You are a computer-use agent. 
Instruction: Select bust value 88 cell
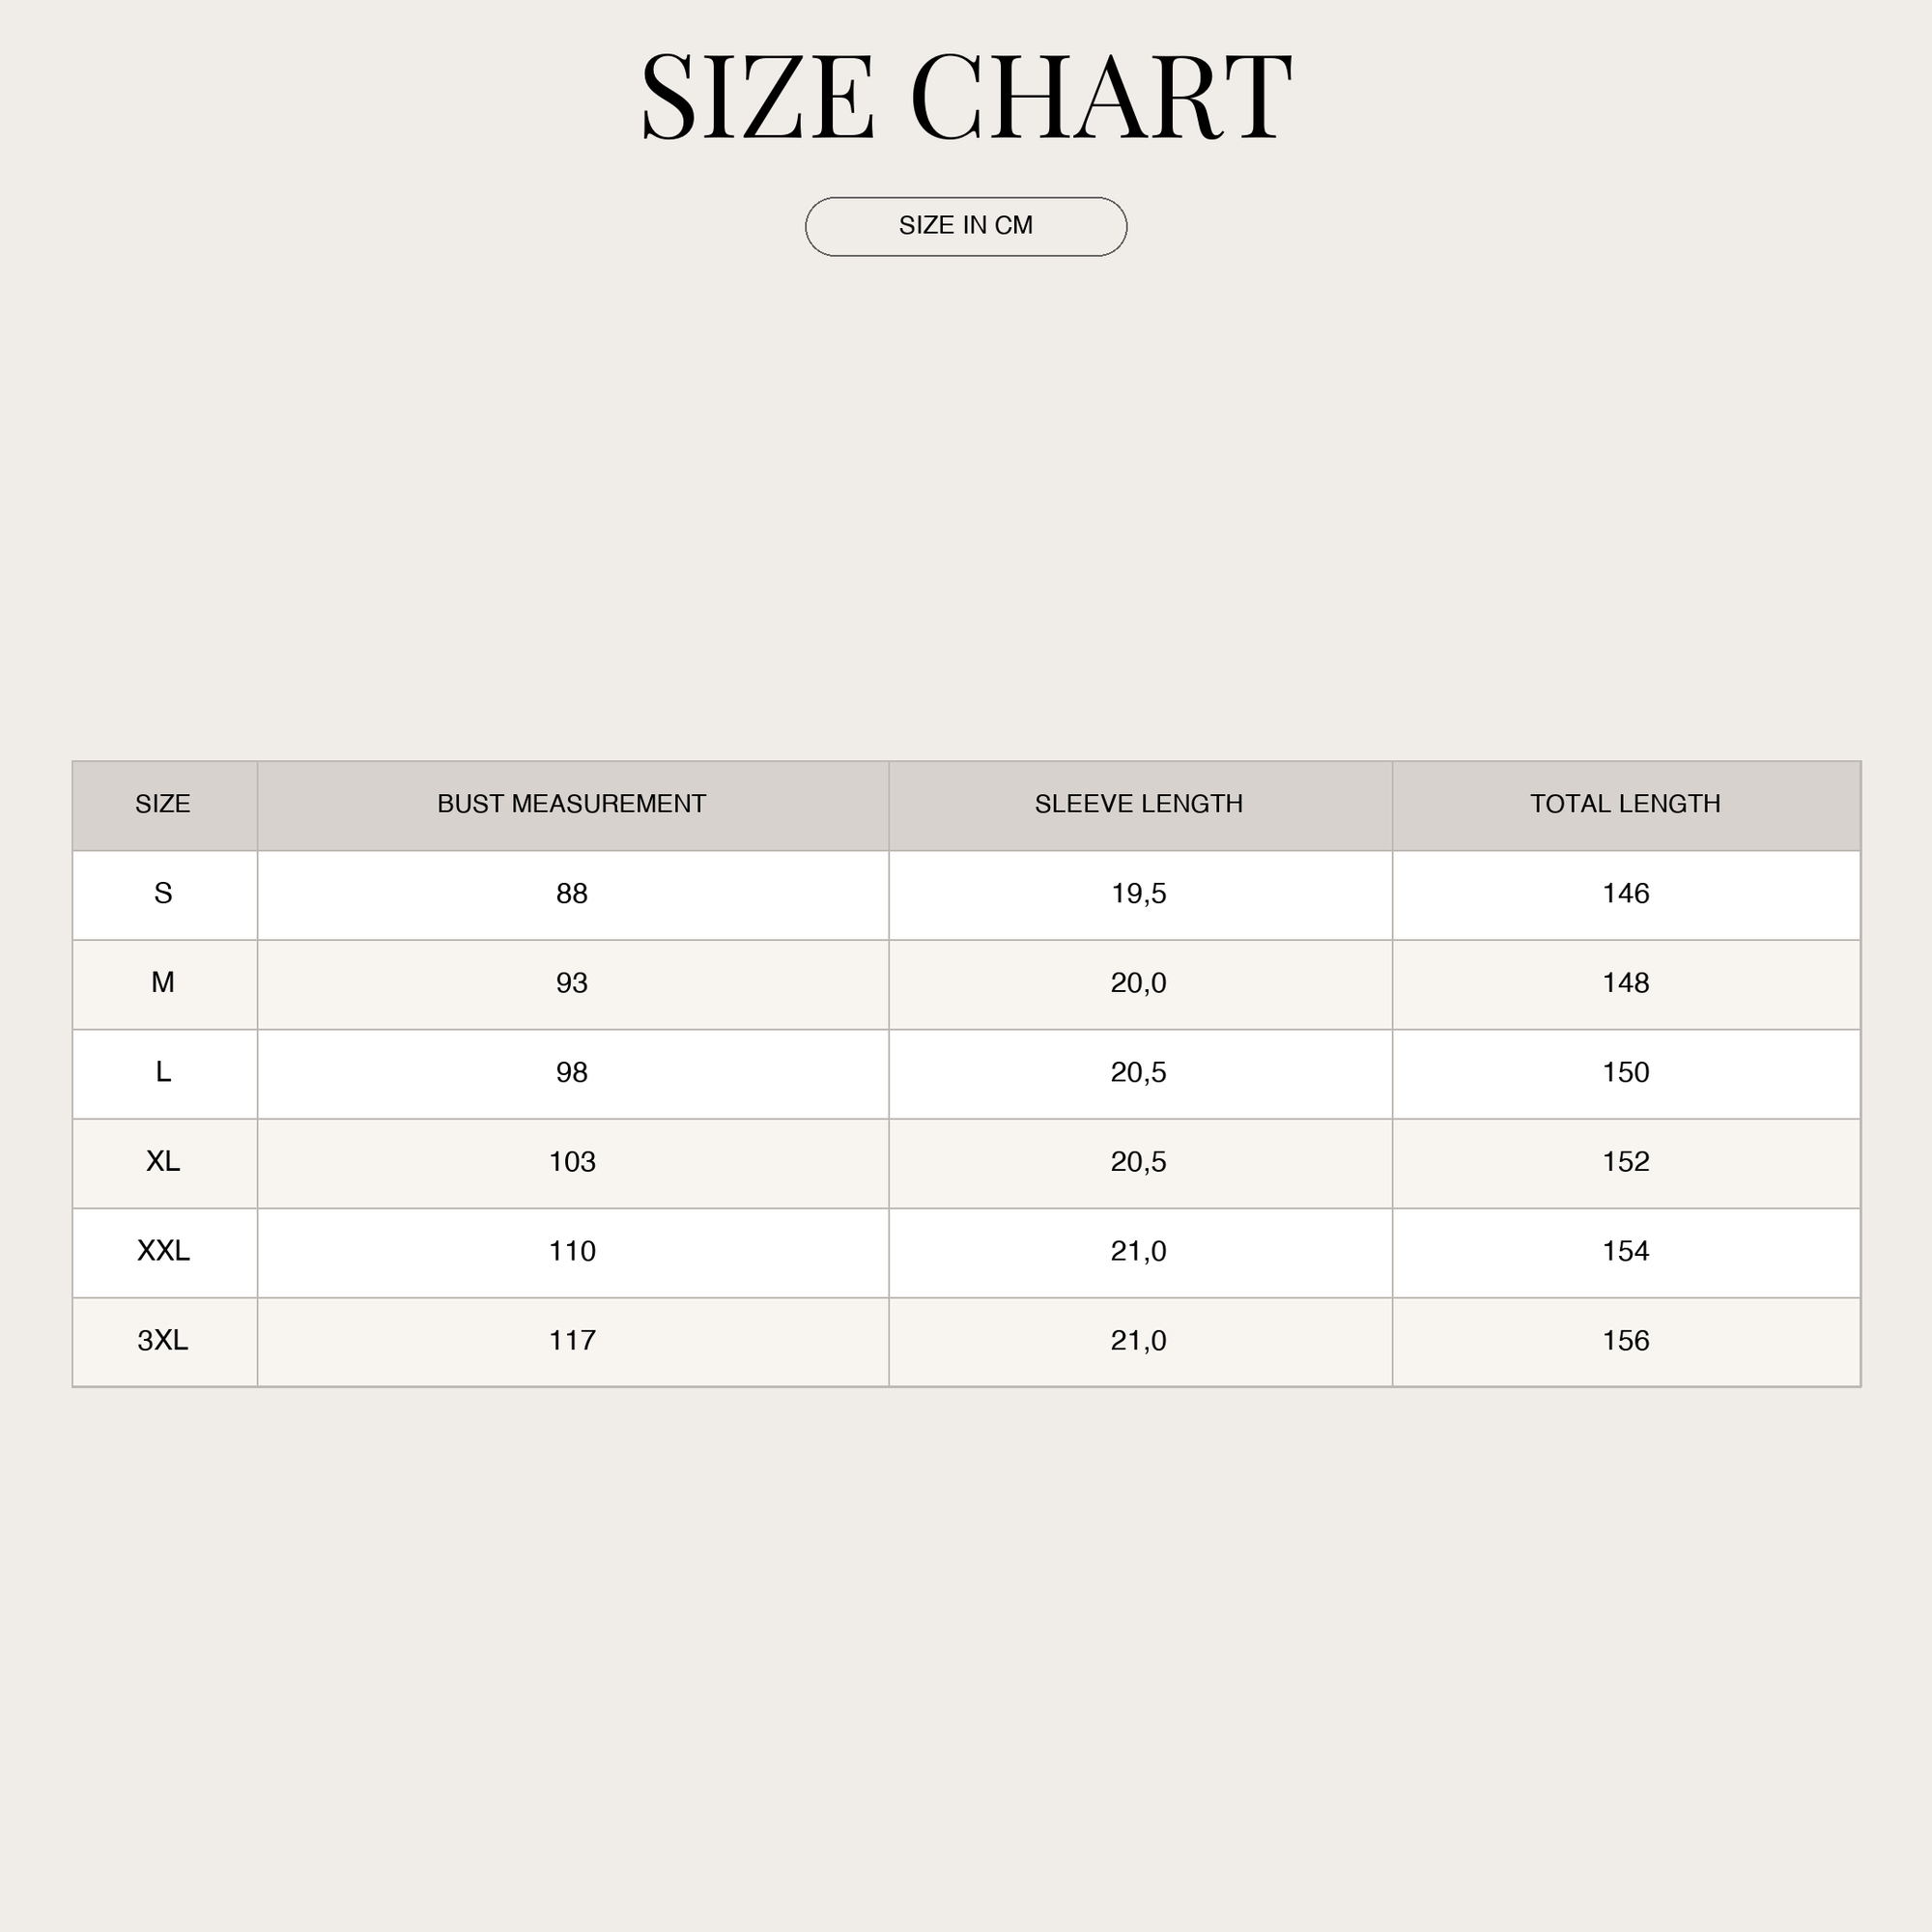pos(573,895)
